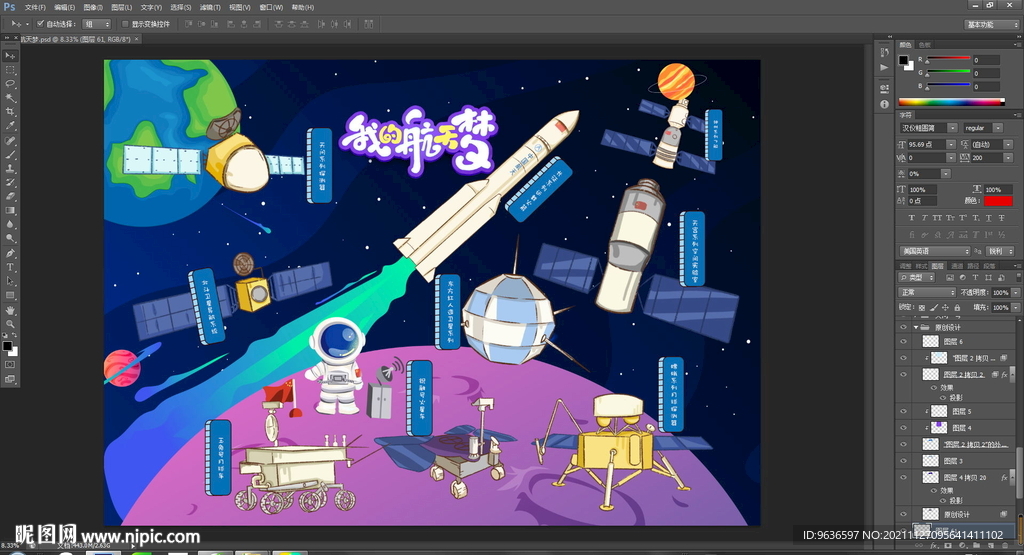
Task: Select the Clone Stamp tool
Action: tap(10, 168)
